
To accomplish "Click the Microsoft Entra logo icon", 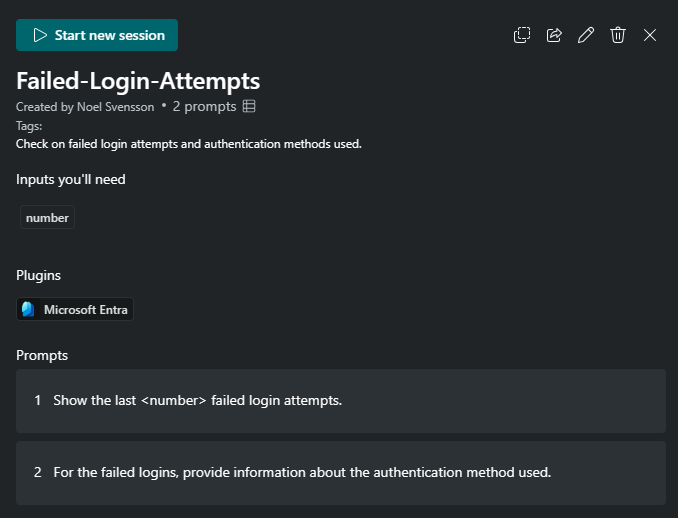I will pyautogui.click(x=28, y=309).
